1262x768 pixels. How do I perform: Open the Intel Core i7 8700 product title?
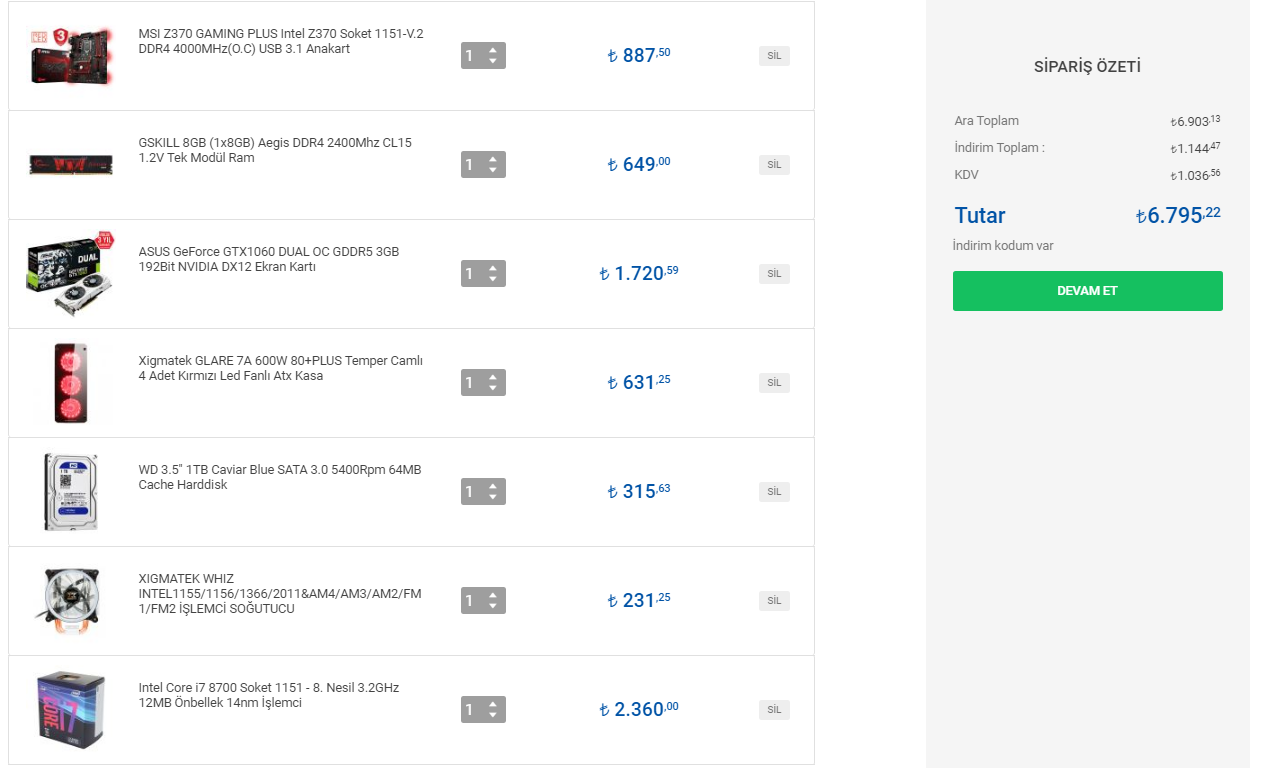point(268,695)
